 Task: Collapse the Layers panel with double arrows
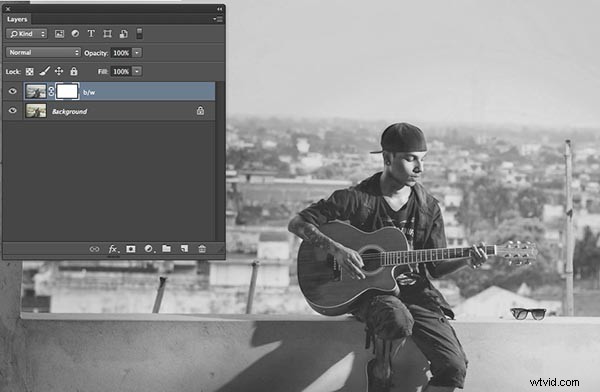pyautogui.click(x=219, y=8)
